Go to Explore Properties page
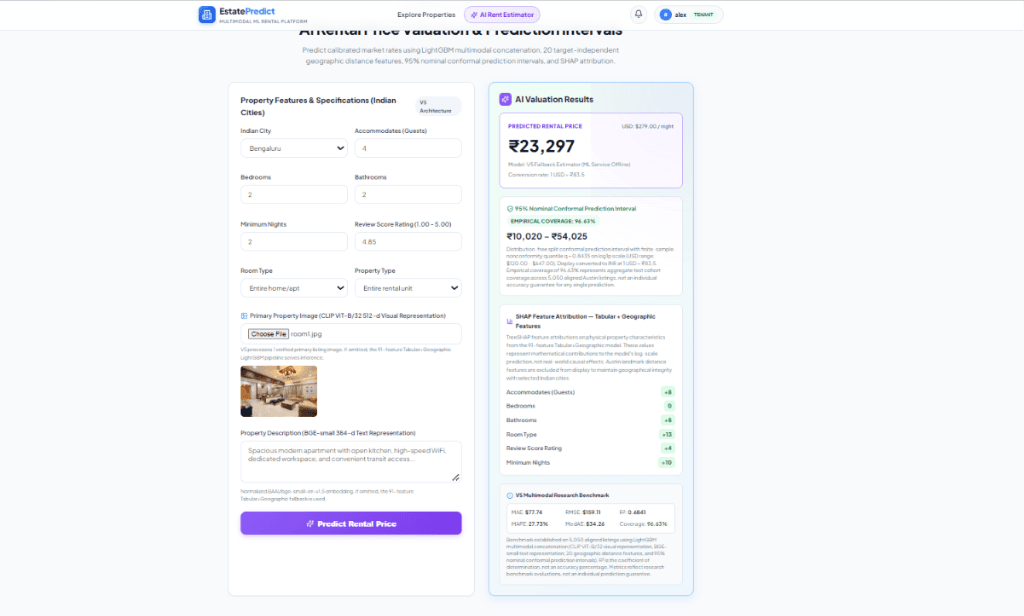Viewport: 1024px width, 616px height. (x=426, y=14)
